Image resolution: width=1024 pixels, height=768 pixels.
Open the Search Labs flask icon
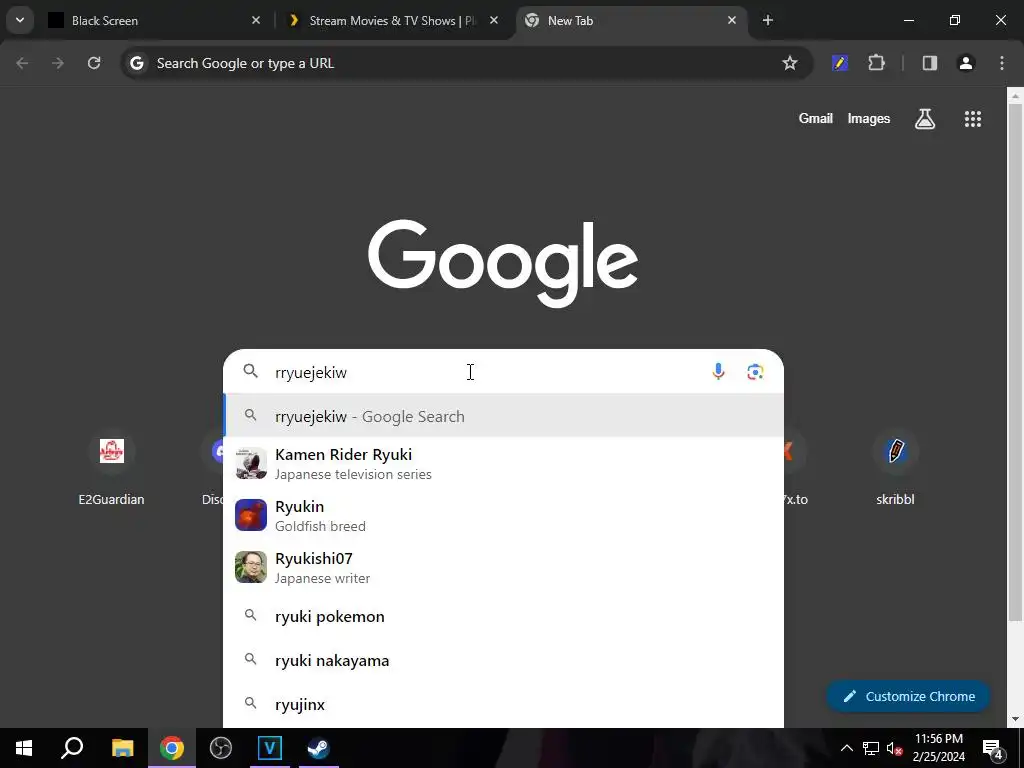point(925,118)
